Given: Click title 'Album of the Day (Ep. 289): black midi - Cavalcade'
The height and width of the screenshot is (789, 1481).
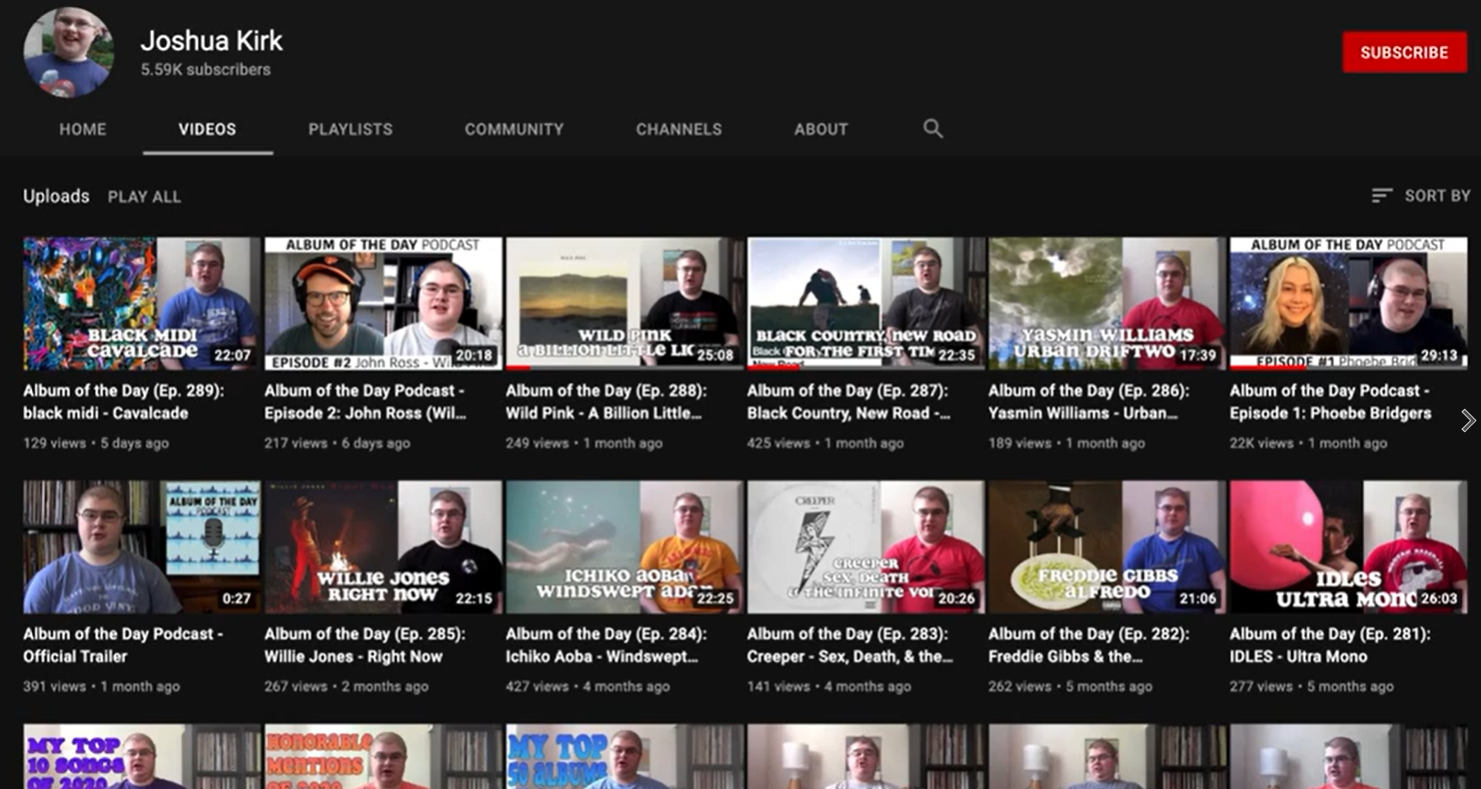Looking at the screenshot, I should [123, 402].
